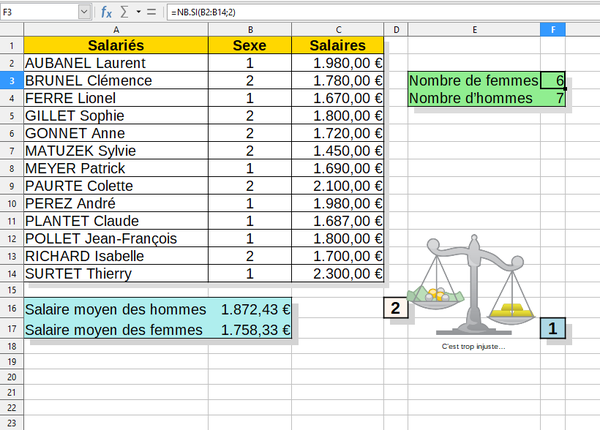
Task: Select cell FERRE Lionel
Action: (116, 98)
